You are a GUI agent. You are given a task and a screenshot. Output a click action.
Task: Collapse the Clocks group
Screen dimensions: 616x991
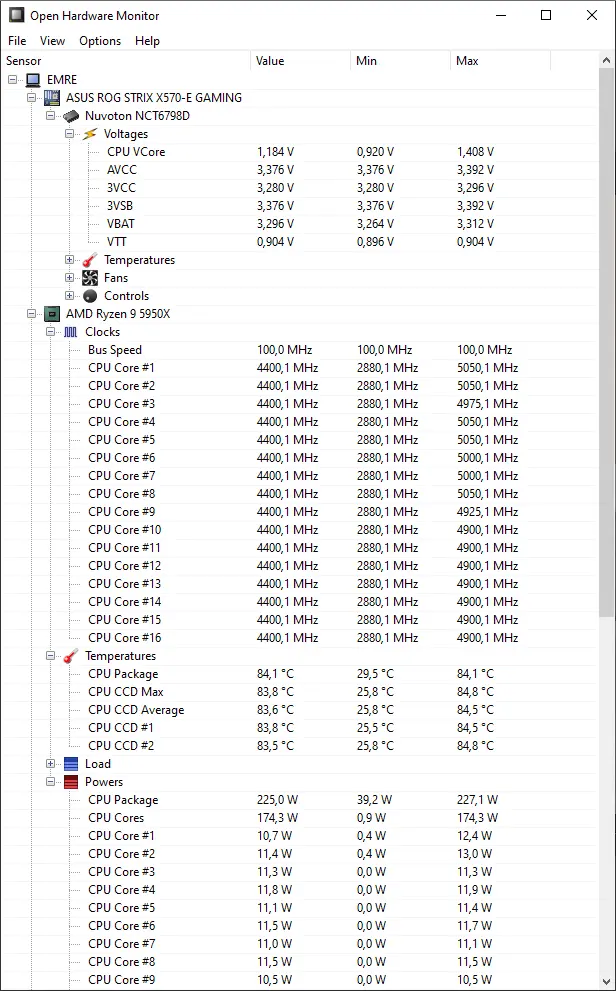pos(51,331)
